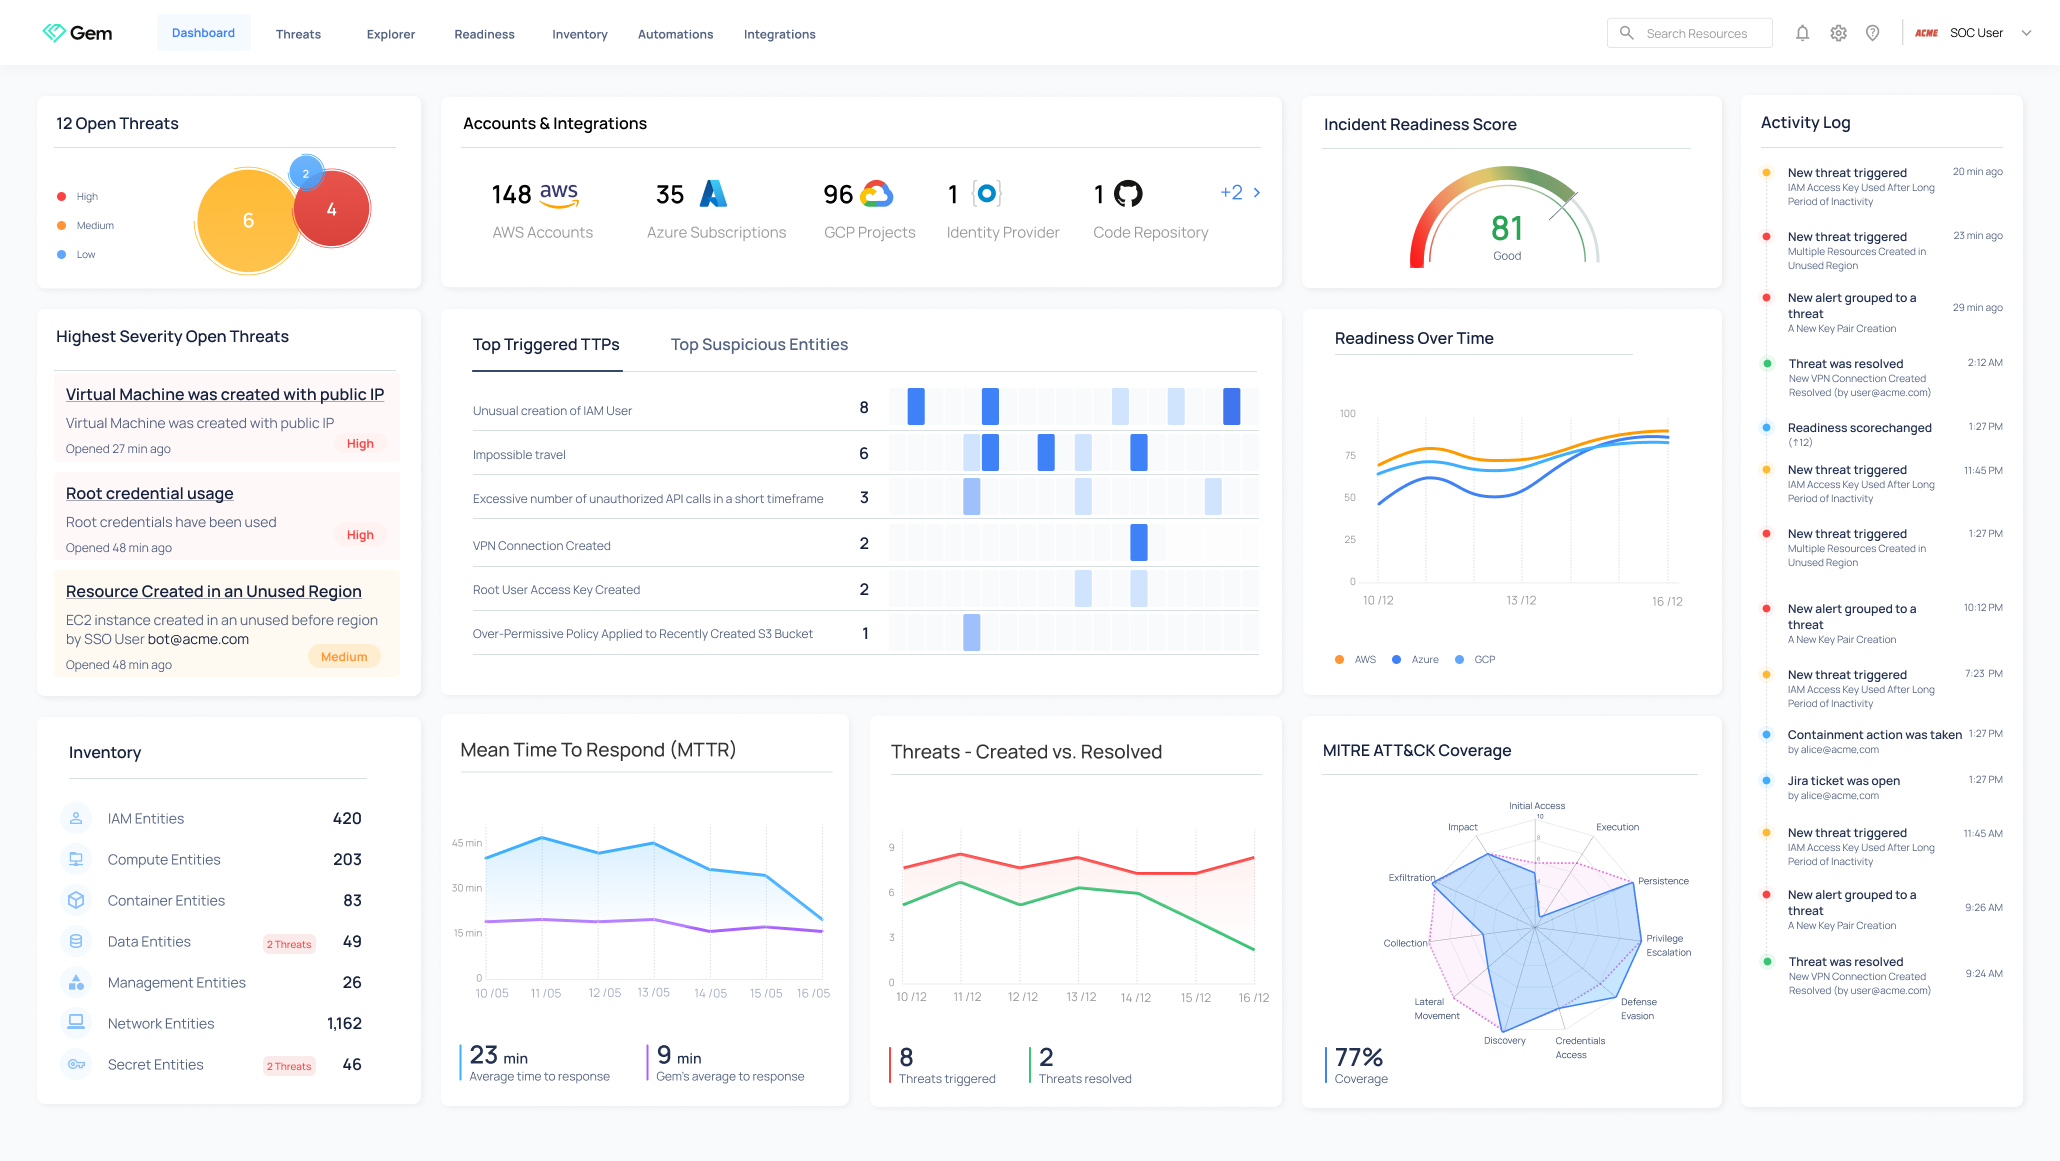Click the GitHub code repository icon
2060x1161 pixels.
click(1128, 194)
